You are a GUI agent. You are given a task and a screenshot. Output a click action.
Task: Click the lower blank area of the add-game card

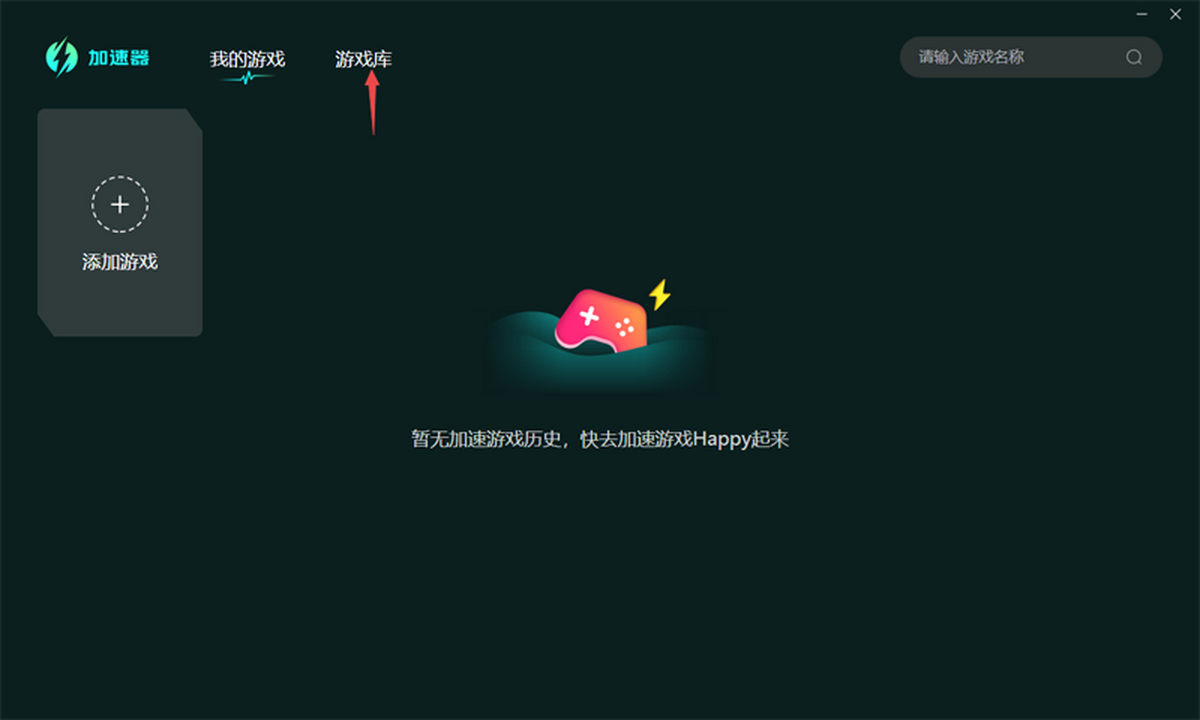tap(120, 306)
